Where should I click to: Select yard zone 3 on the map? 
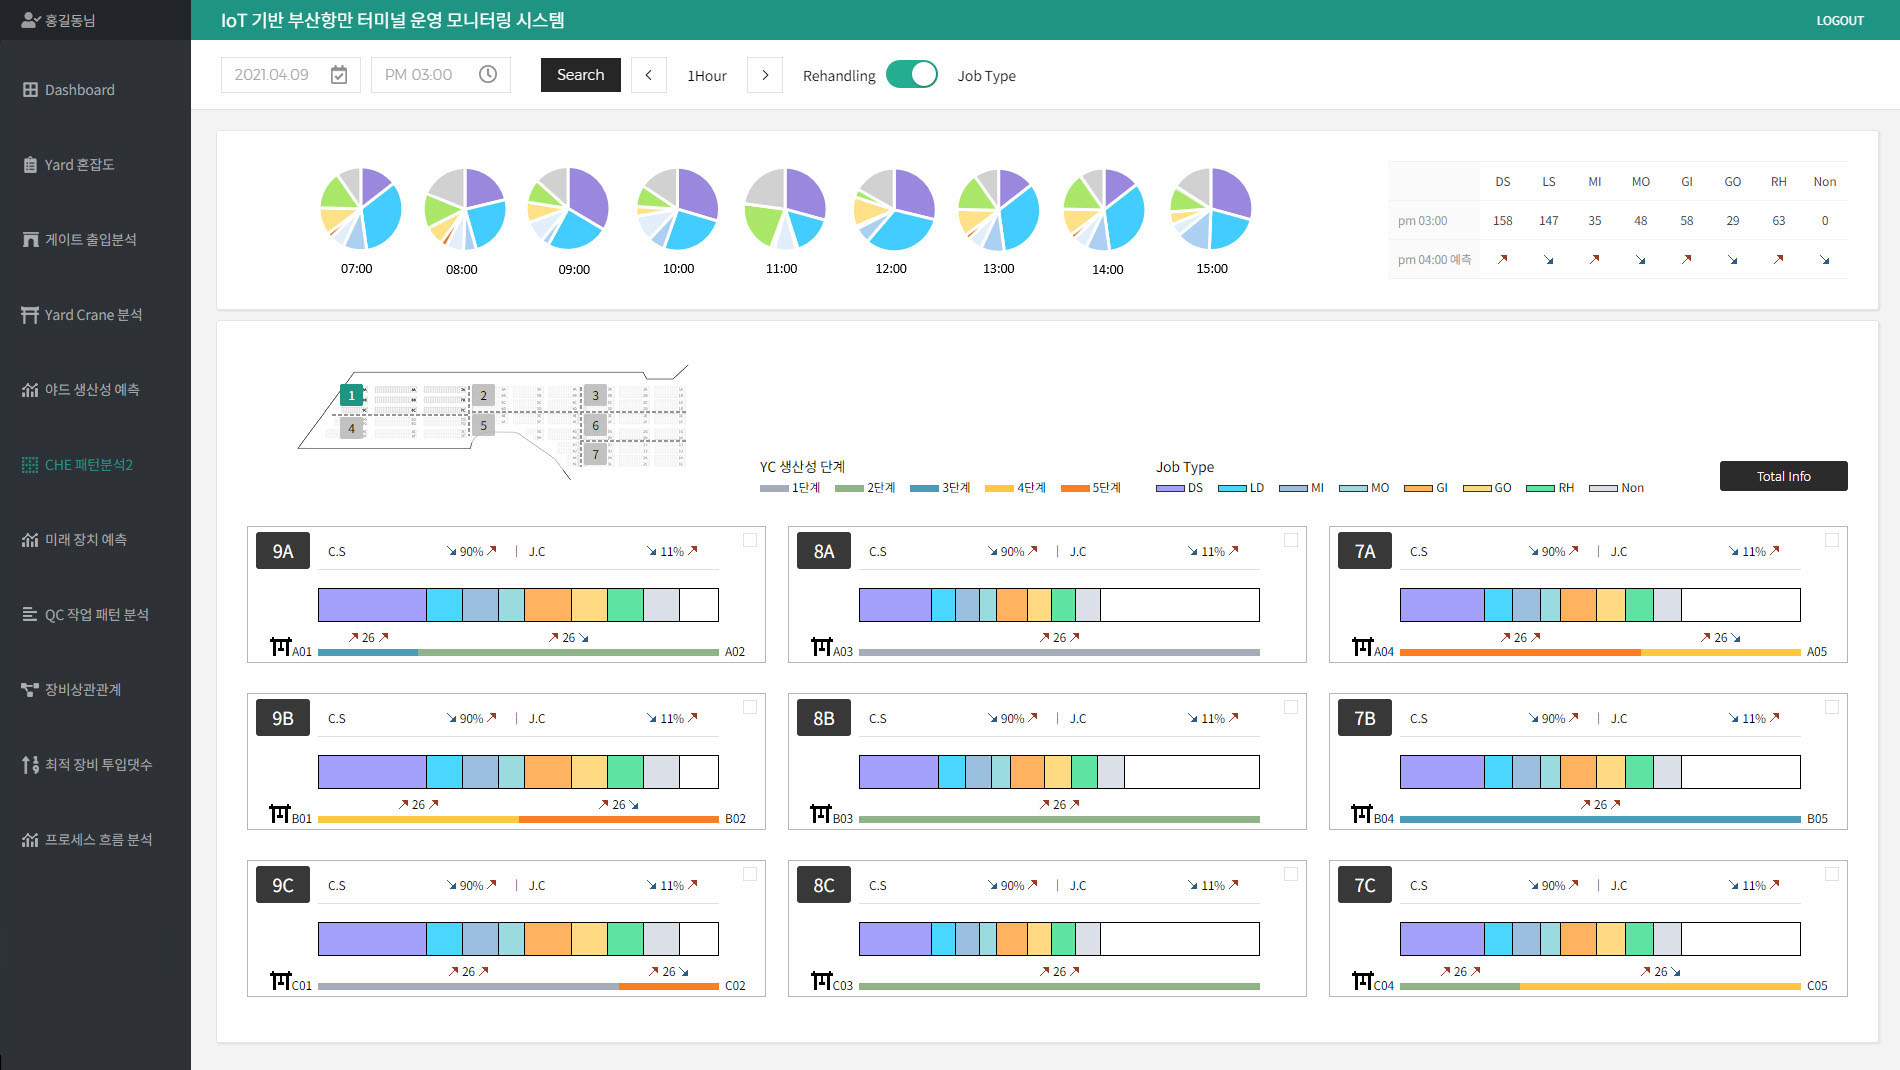pos(595,395)
